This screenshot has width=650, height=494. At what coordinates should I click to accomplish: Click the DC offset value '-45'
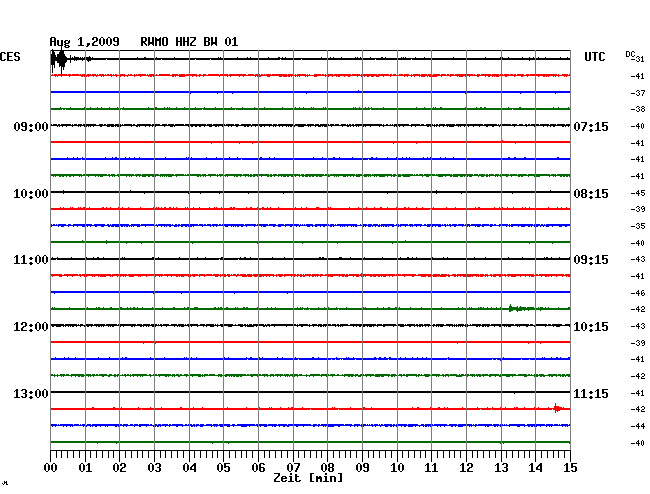638,193
